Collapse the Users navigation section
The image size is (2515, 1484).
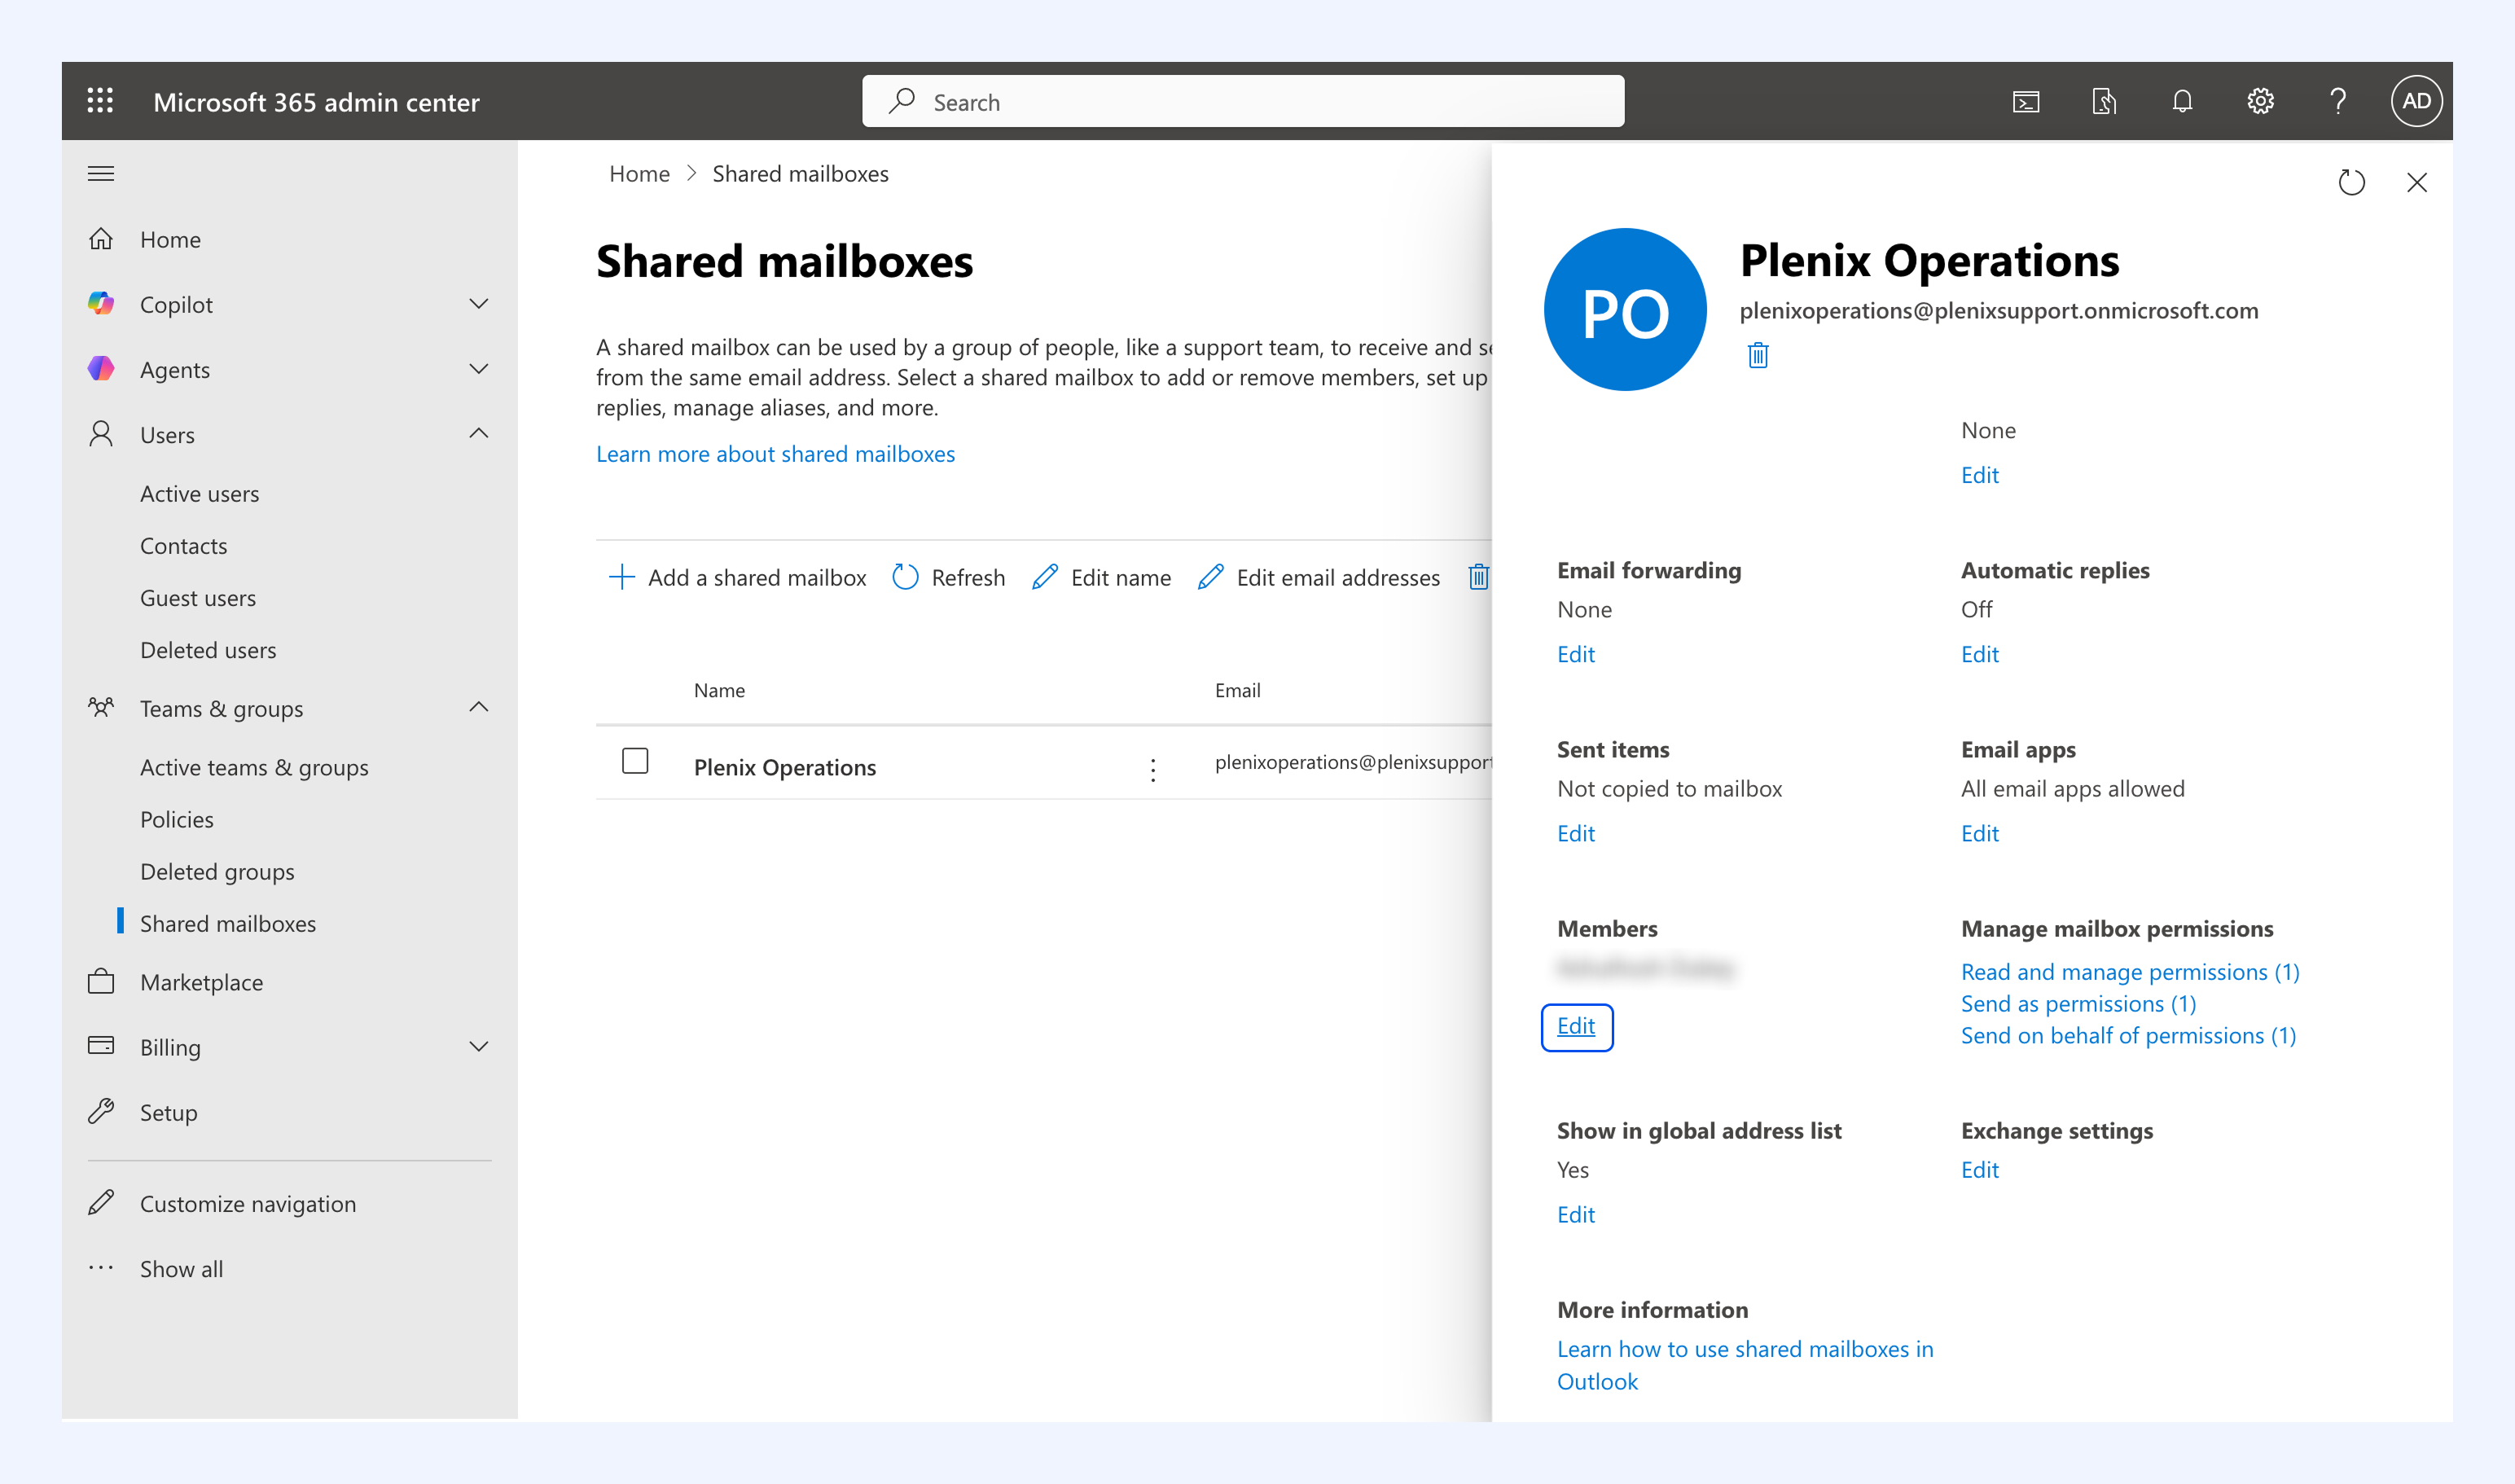[x=479, y=433]
